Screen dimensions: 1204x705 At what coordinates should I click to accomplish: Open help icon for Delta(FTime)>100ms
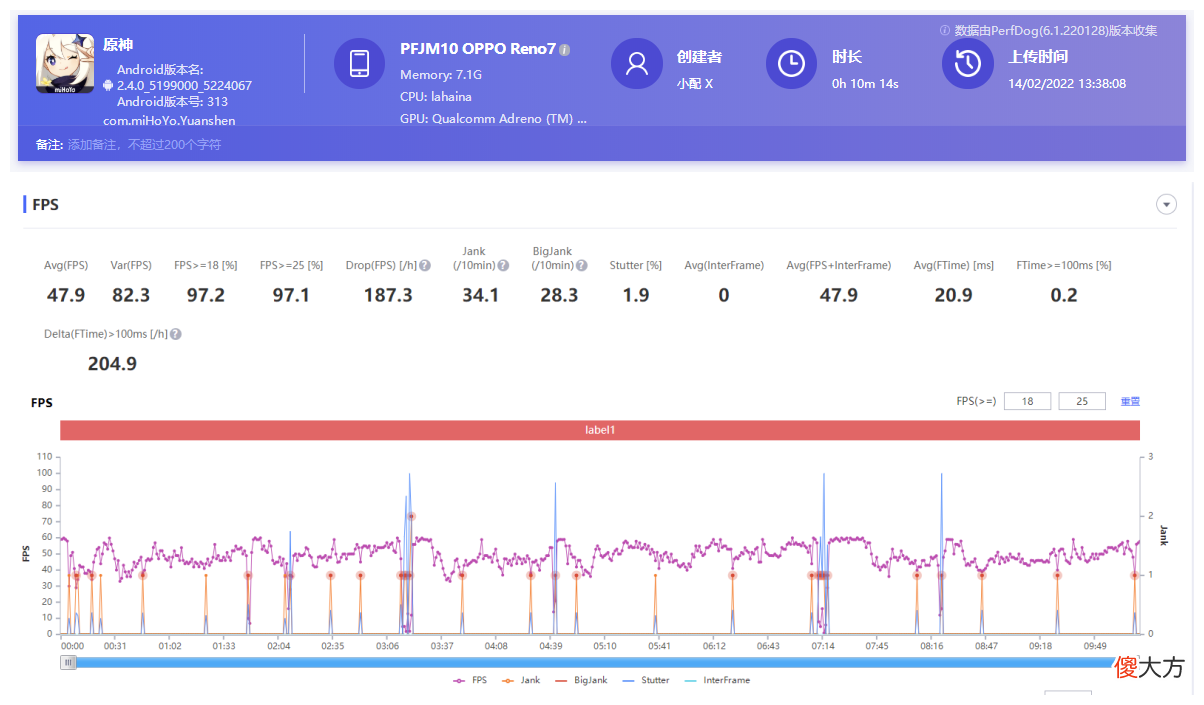[175, 335]
